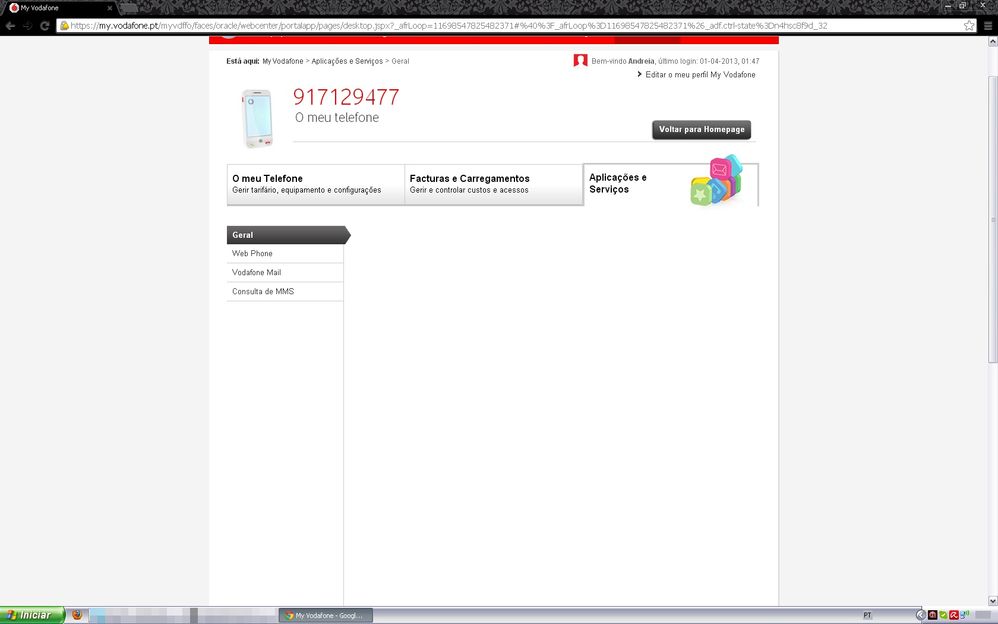Click the red user profile icon
998x624 pixels.
click(580, 61)
